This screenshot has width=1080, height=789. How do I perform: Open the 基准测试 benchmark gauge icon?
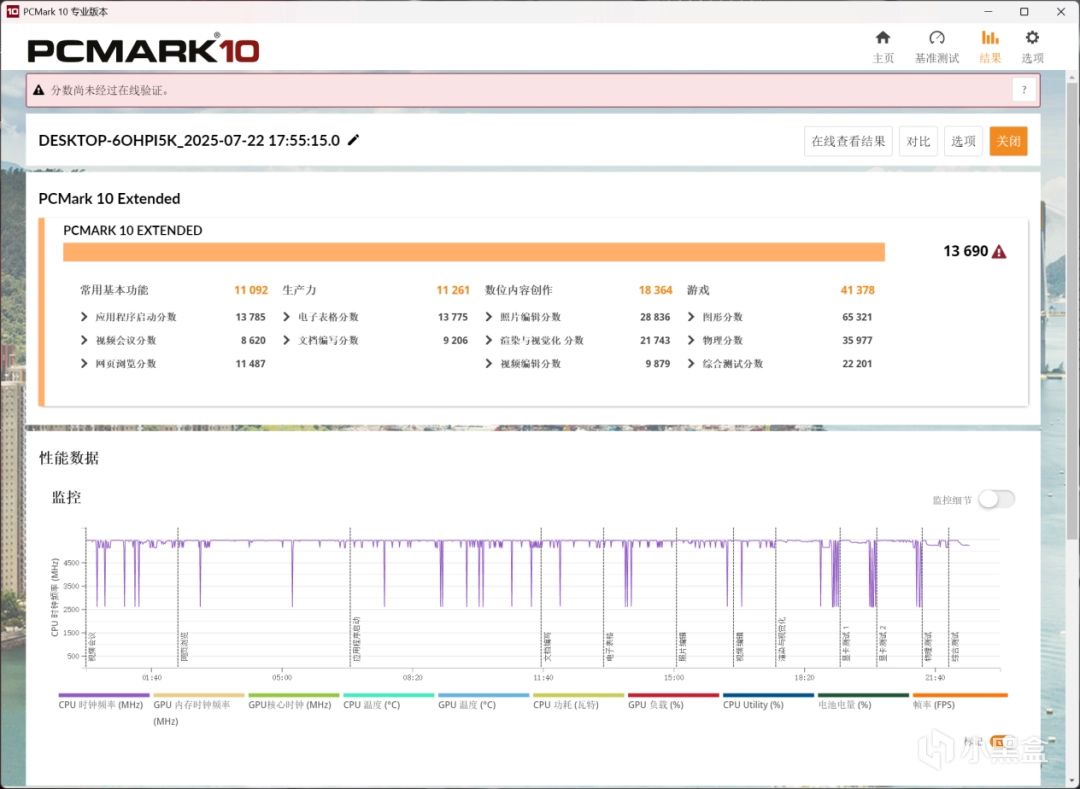(x=936, y=37)
